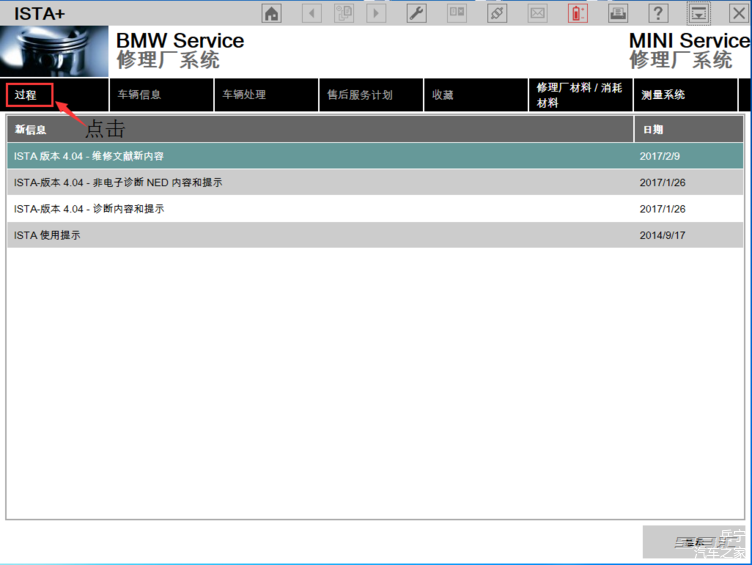
Task: Switch to the 车辆信息 tab
Action: click(162, 95)
